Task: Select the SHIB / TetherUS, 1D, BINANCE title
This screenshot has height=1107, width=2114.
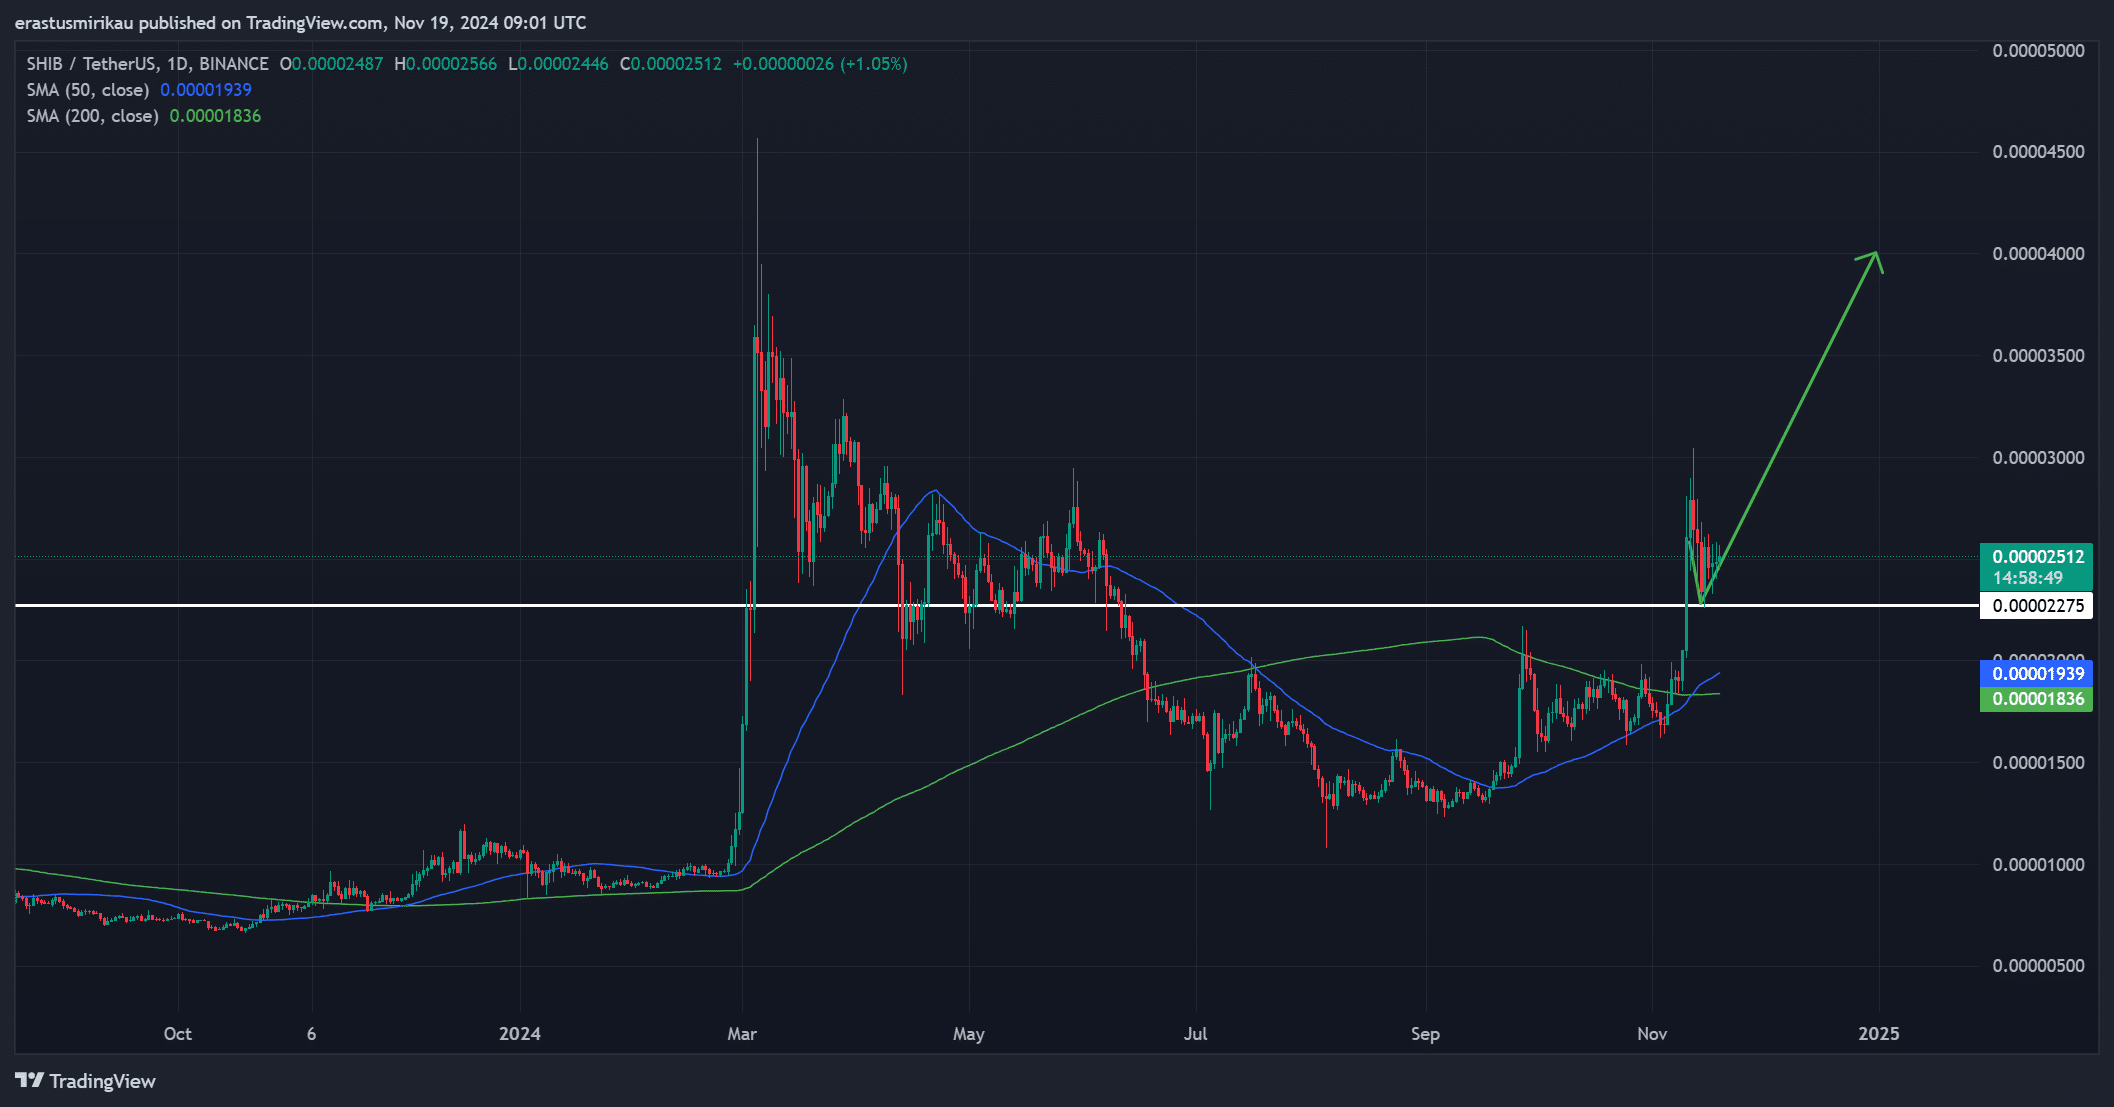Action: click(x=147, y=64)
